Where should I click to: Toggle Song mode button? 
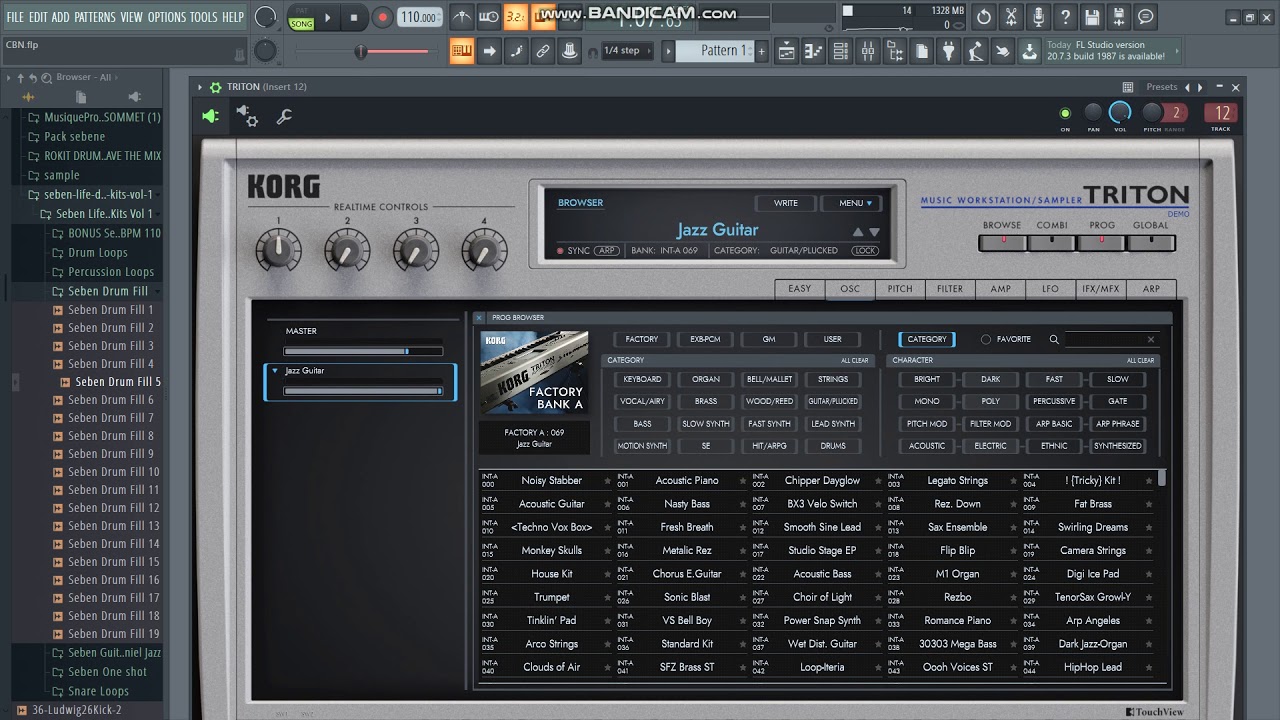pyautogui.click(x=302, y=23)
